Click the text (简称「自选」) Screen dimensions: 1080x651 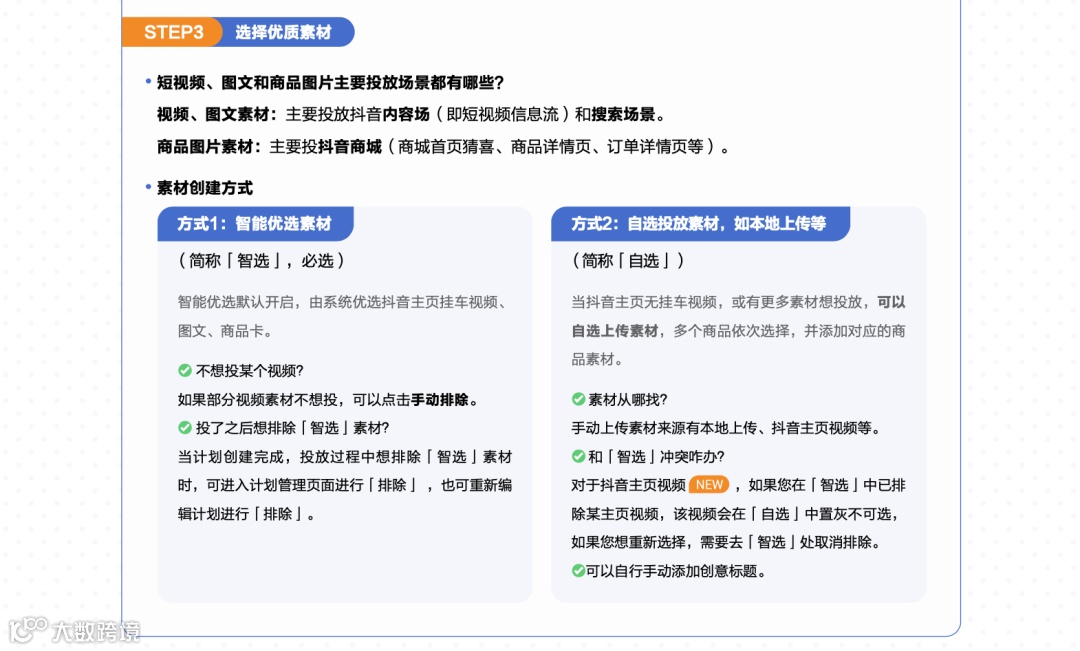coord(627,260)
